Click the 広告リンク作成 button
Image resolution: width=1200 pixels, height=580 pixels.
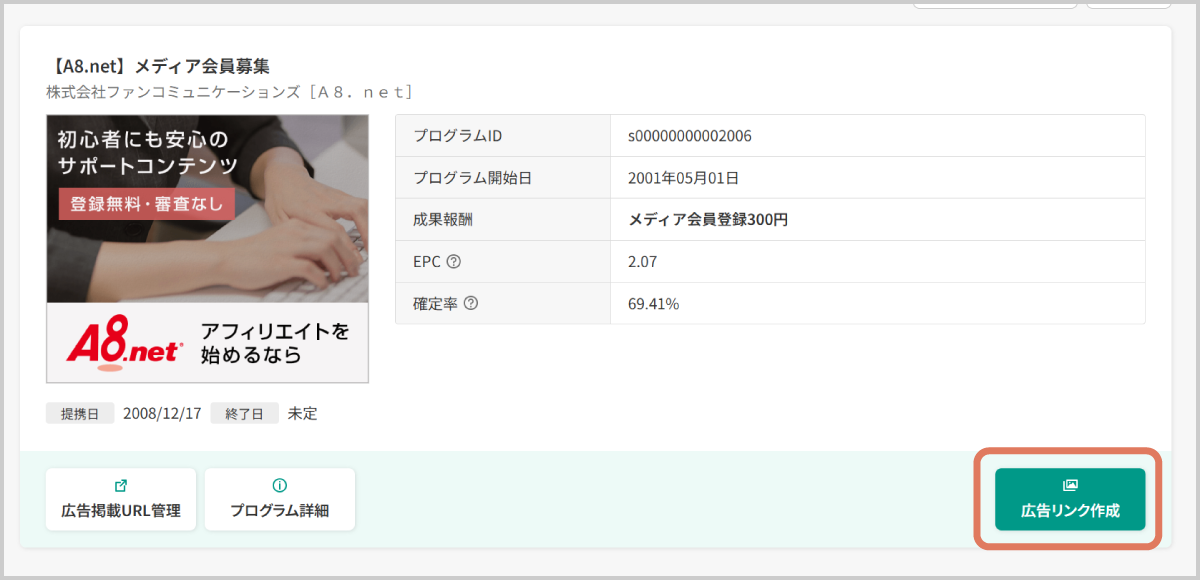[x=1069, y=499]
